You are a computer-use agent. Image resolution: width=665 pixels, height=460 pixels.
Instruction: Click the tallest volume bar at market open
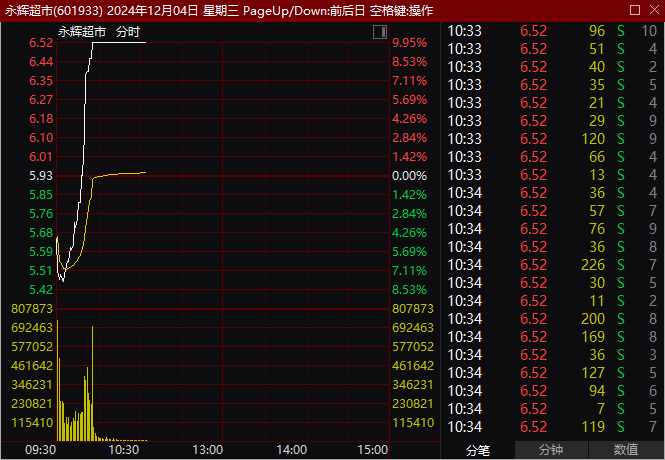(57, 380)
